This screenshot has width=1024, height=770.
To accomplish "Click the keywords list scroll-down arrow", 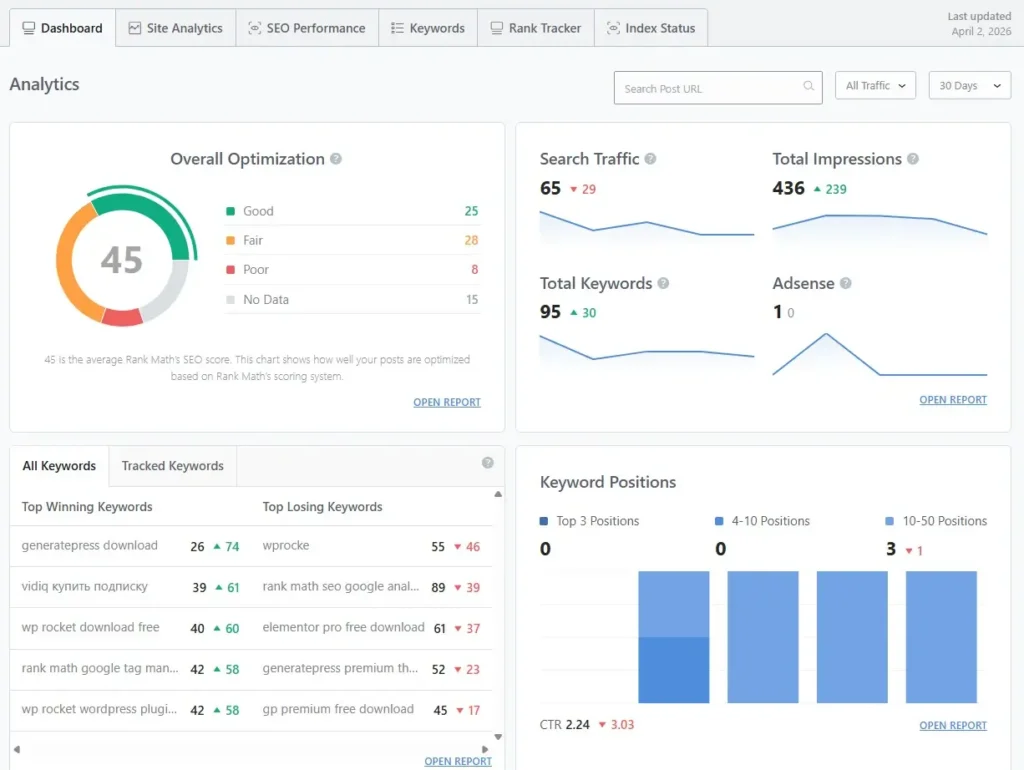I will coord(498,738).
